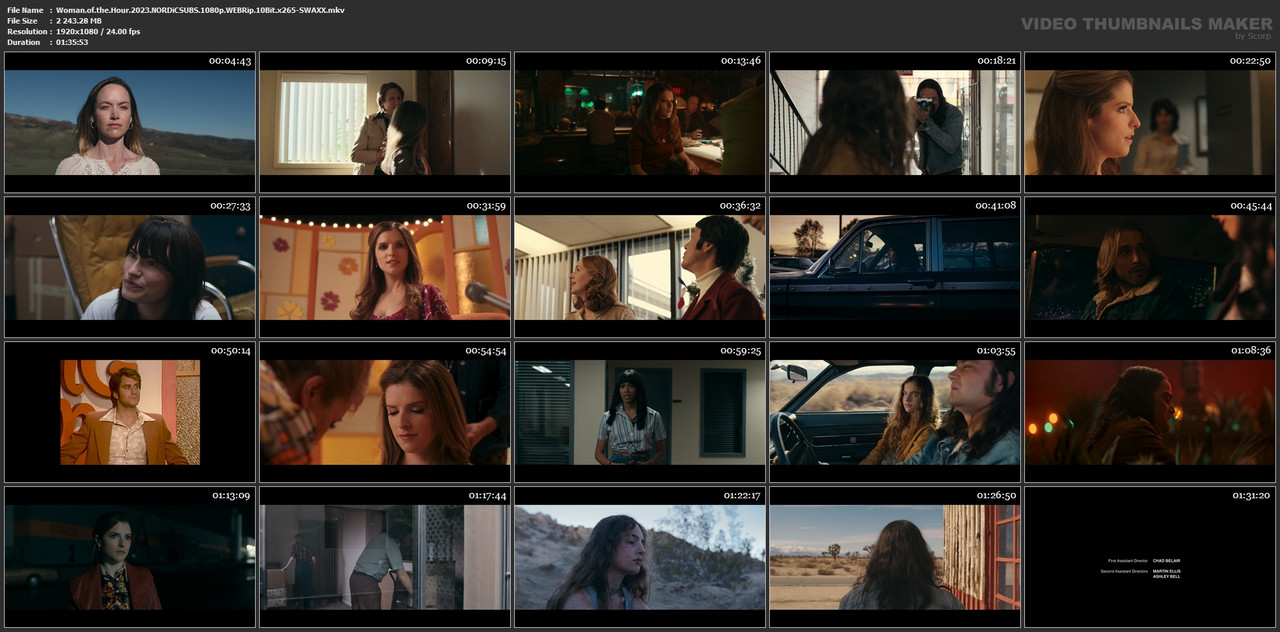Viewport: 1280px width, 632px height.
Task: Select the resolution text 1920x1080 / 24.00 fps
Action: tap(98, 31)
